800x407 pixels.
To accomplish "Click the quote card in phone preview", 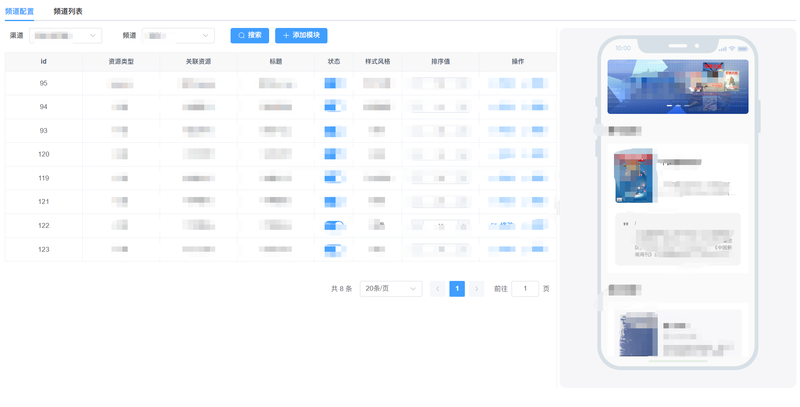I will (678, 239).
